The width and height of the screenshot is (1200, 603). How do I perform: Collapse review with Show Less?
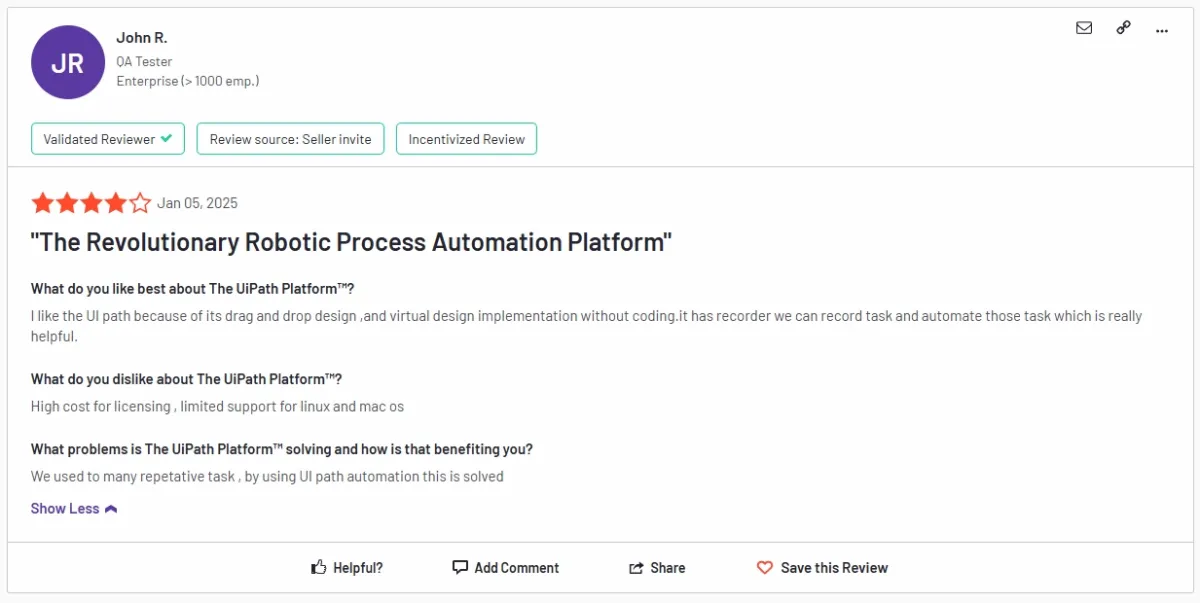pos(74,508)
